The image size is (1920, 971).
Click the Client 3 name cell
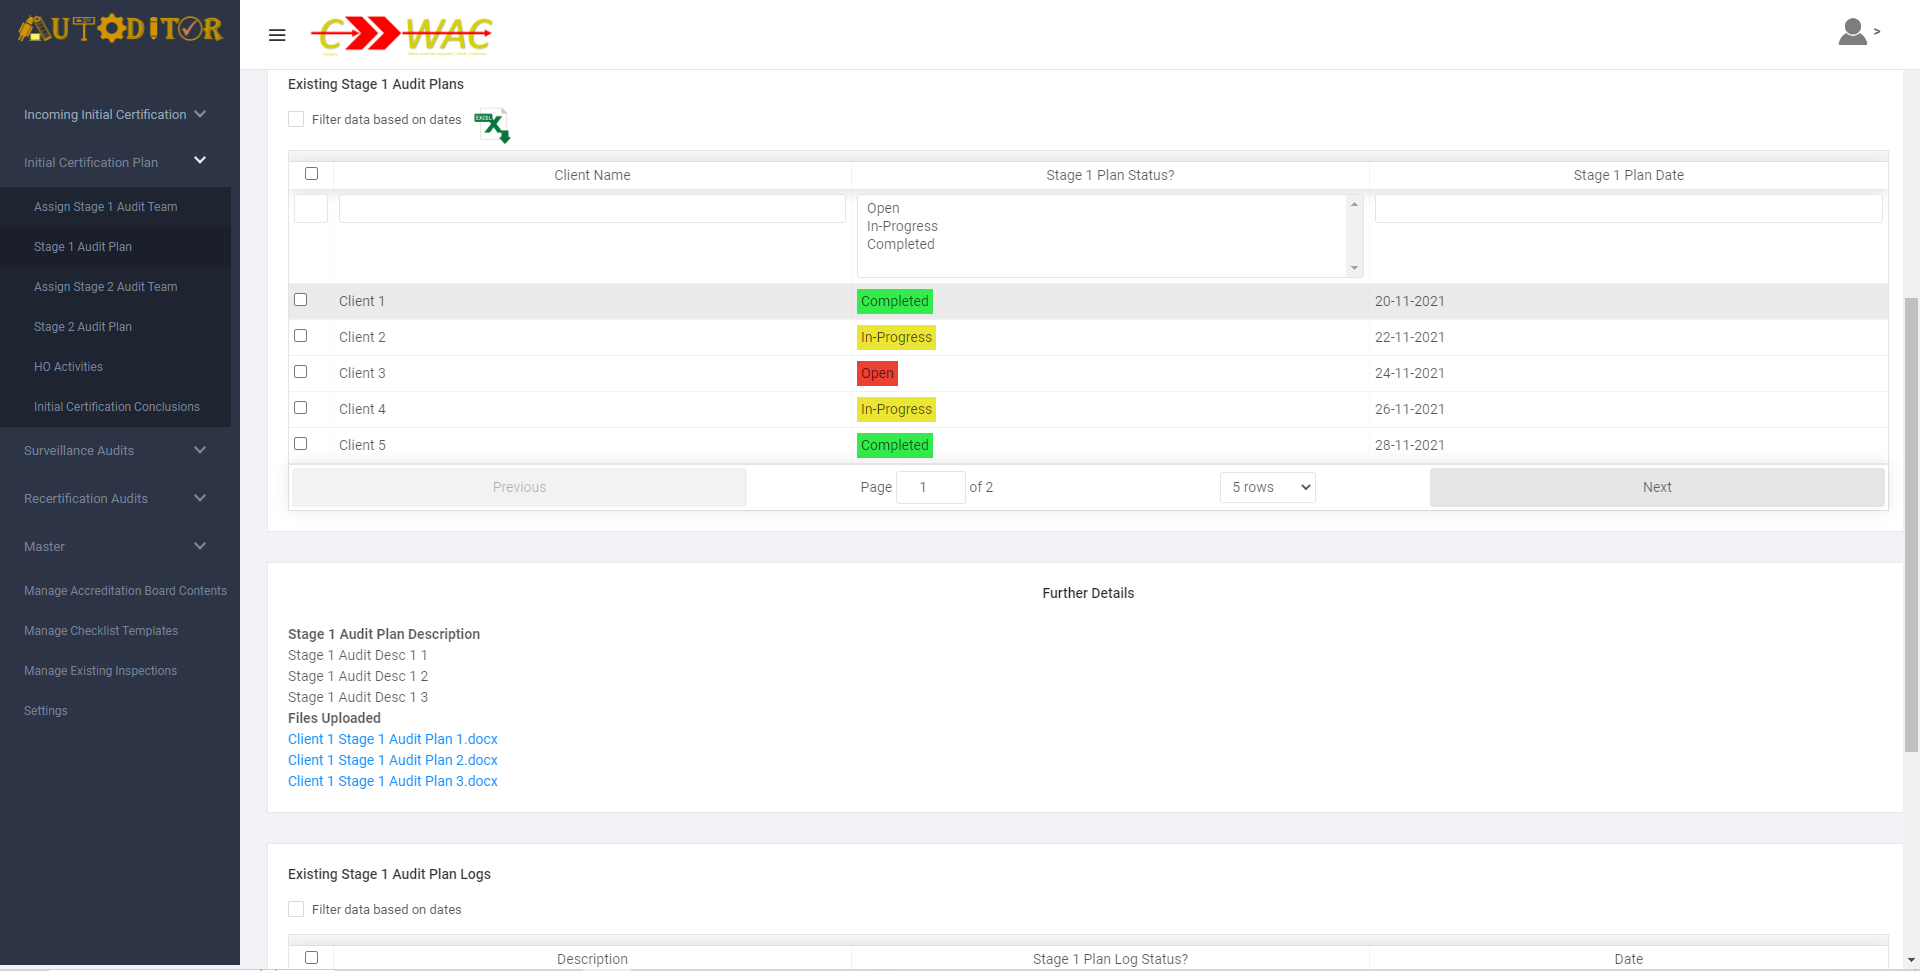592,373
